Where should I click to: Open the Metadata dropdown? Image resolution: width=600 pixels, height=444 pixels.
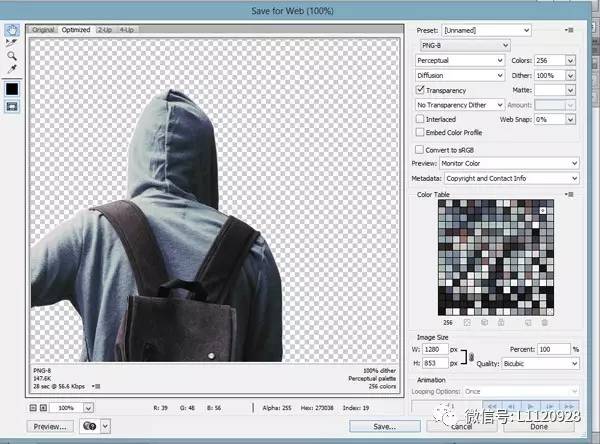[512, 178]
